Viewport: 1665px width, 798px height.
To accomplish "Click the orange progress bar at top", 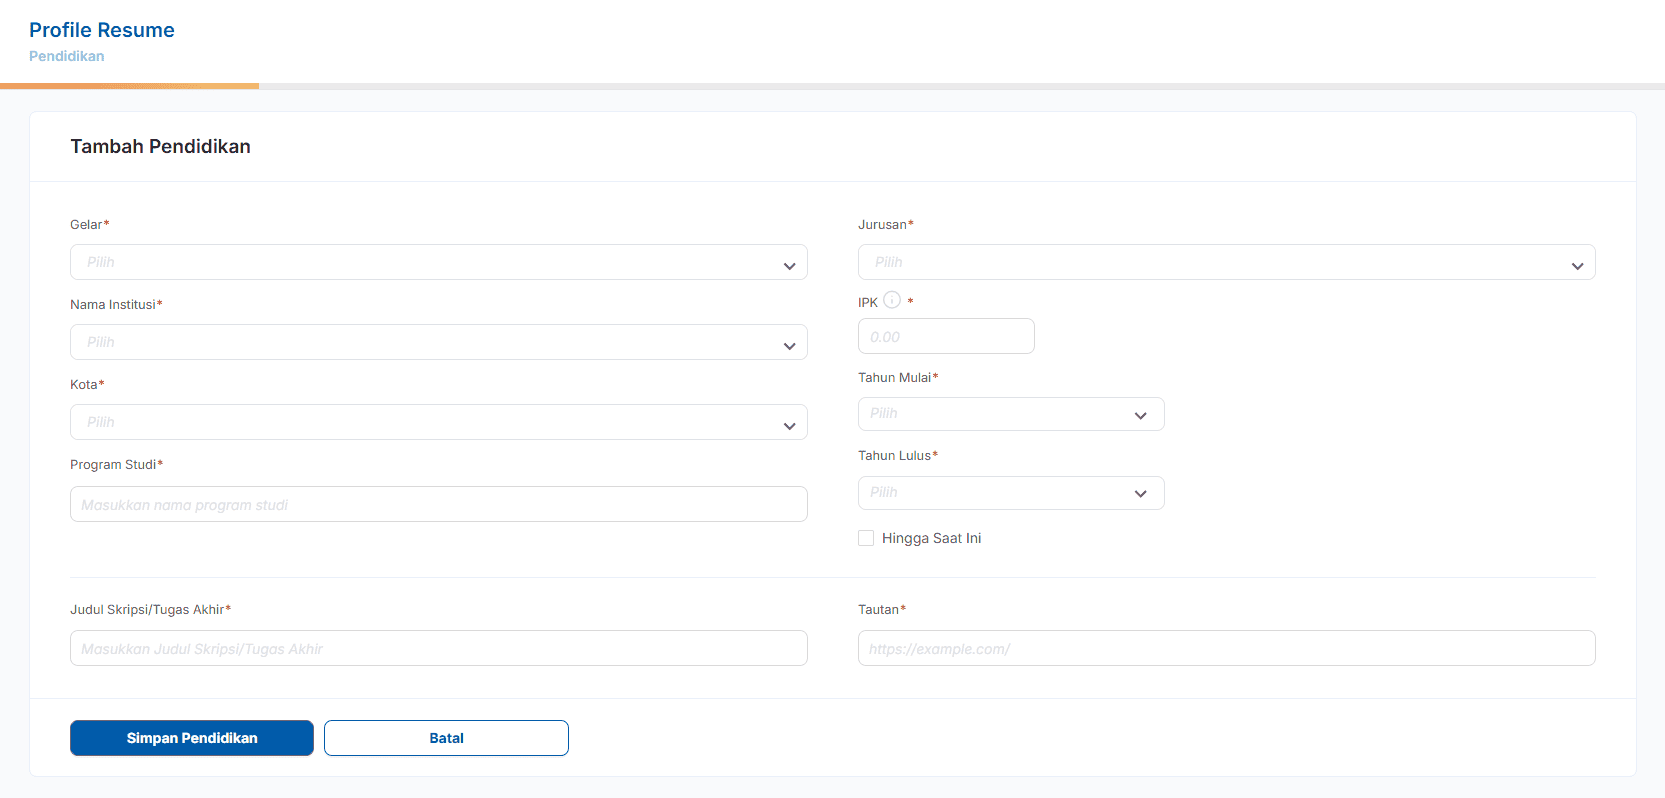I will [130, 86].
